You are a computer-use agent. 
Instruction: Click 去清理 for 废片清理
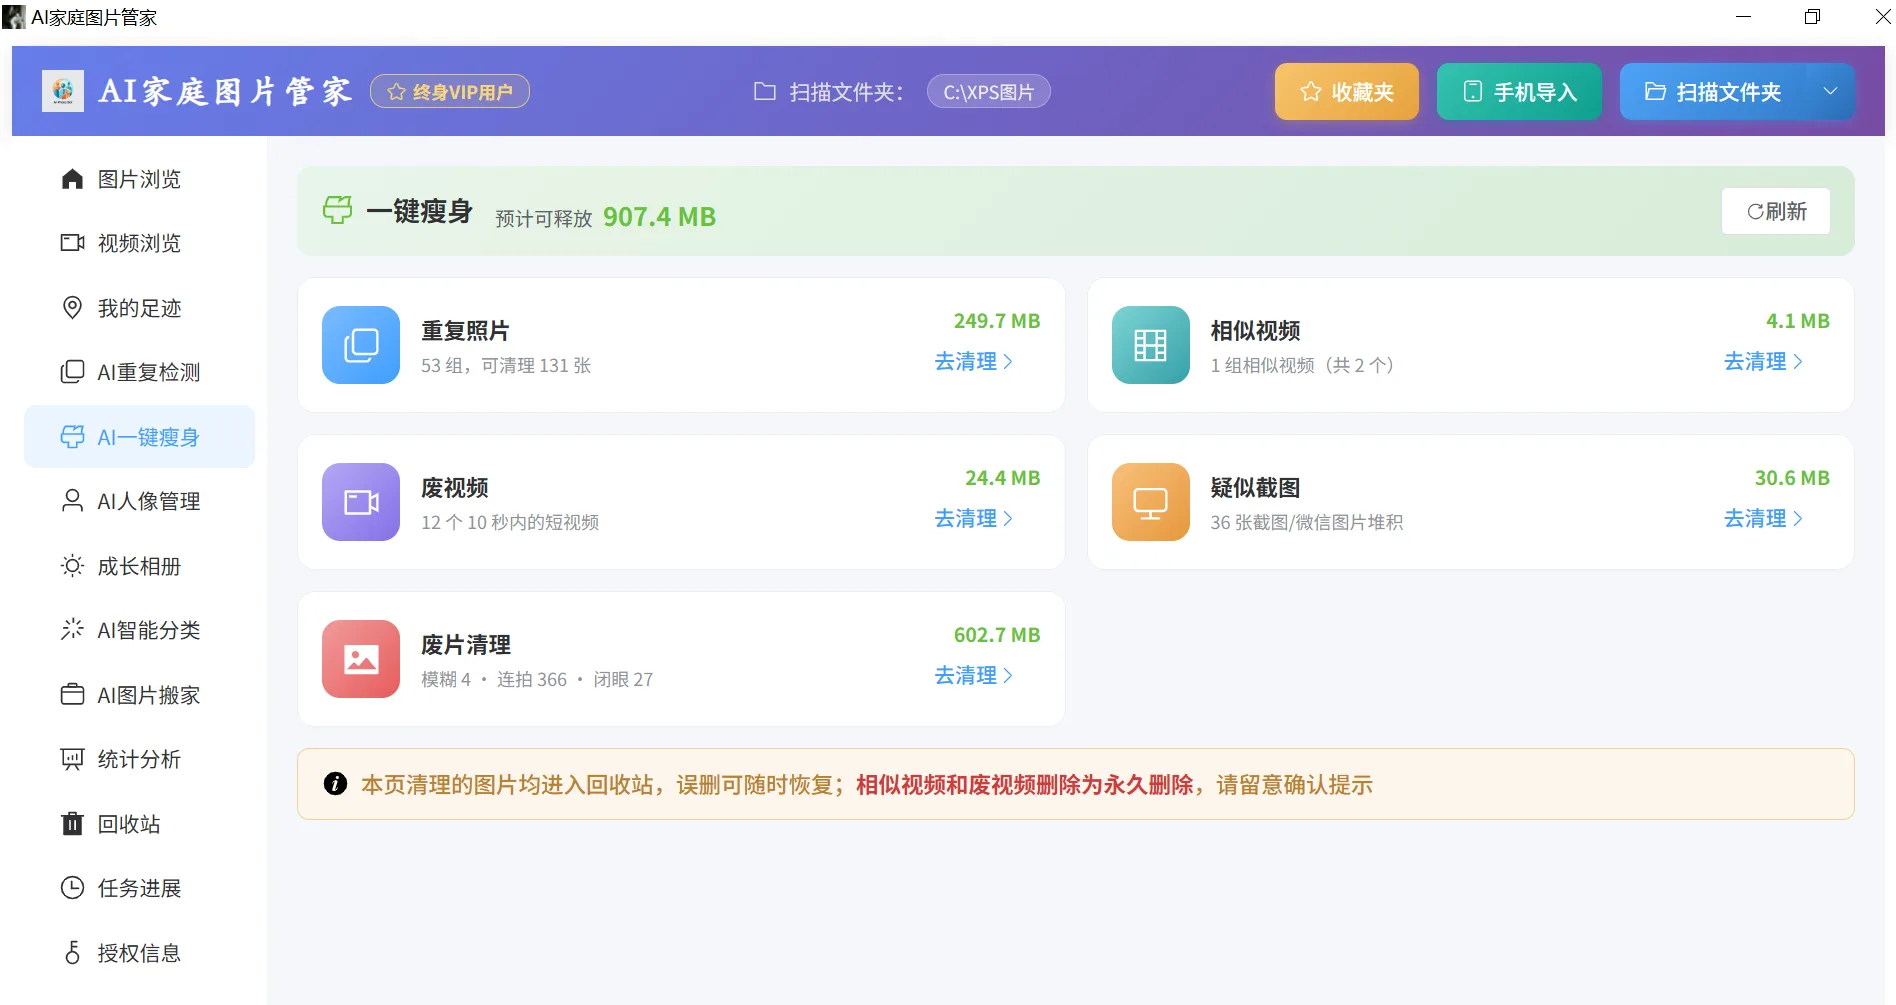coord(974,676)
